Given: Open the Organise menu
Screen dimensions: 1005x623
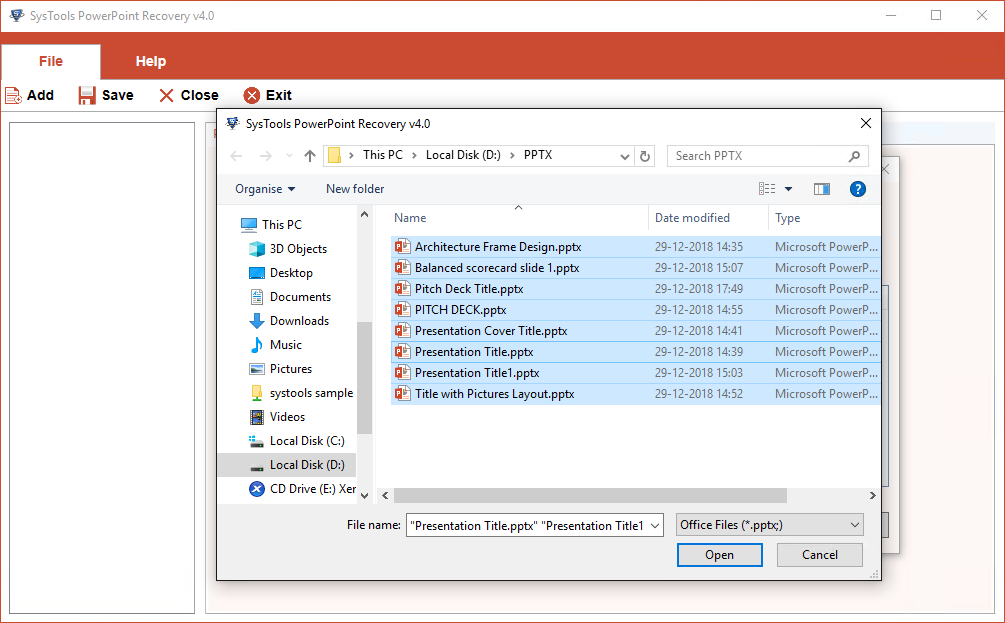Looking at the screenshot, I should [x=265, y=189].
